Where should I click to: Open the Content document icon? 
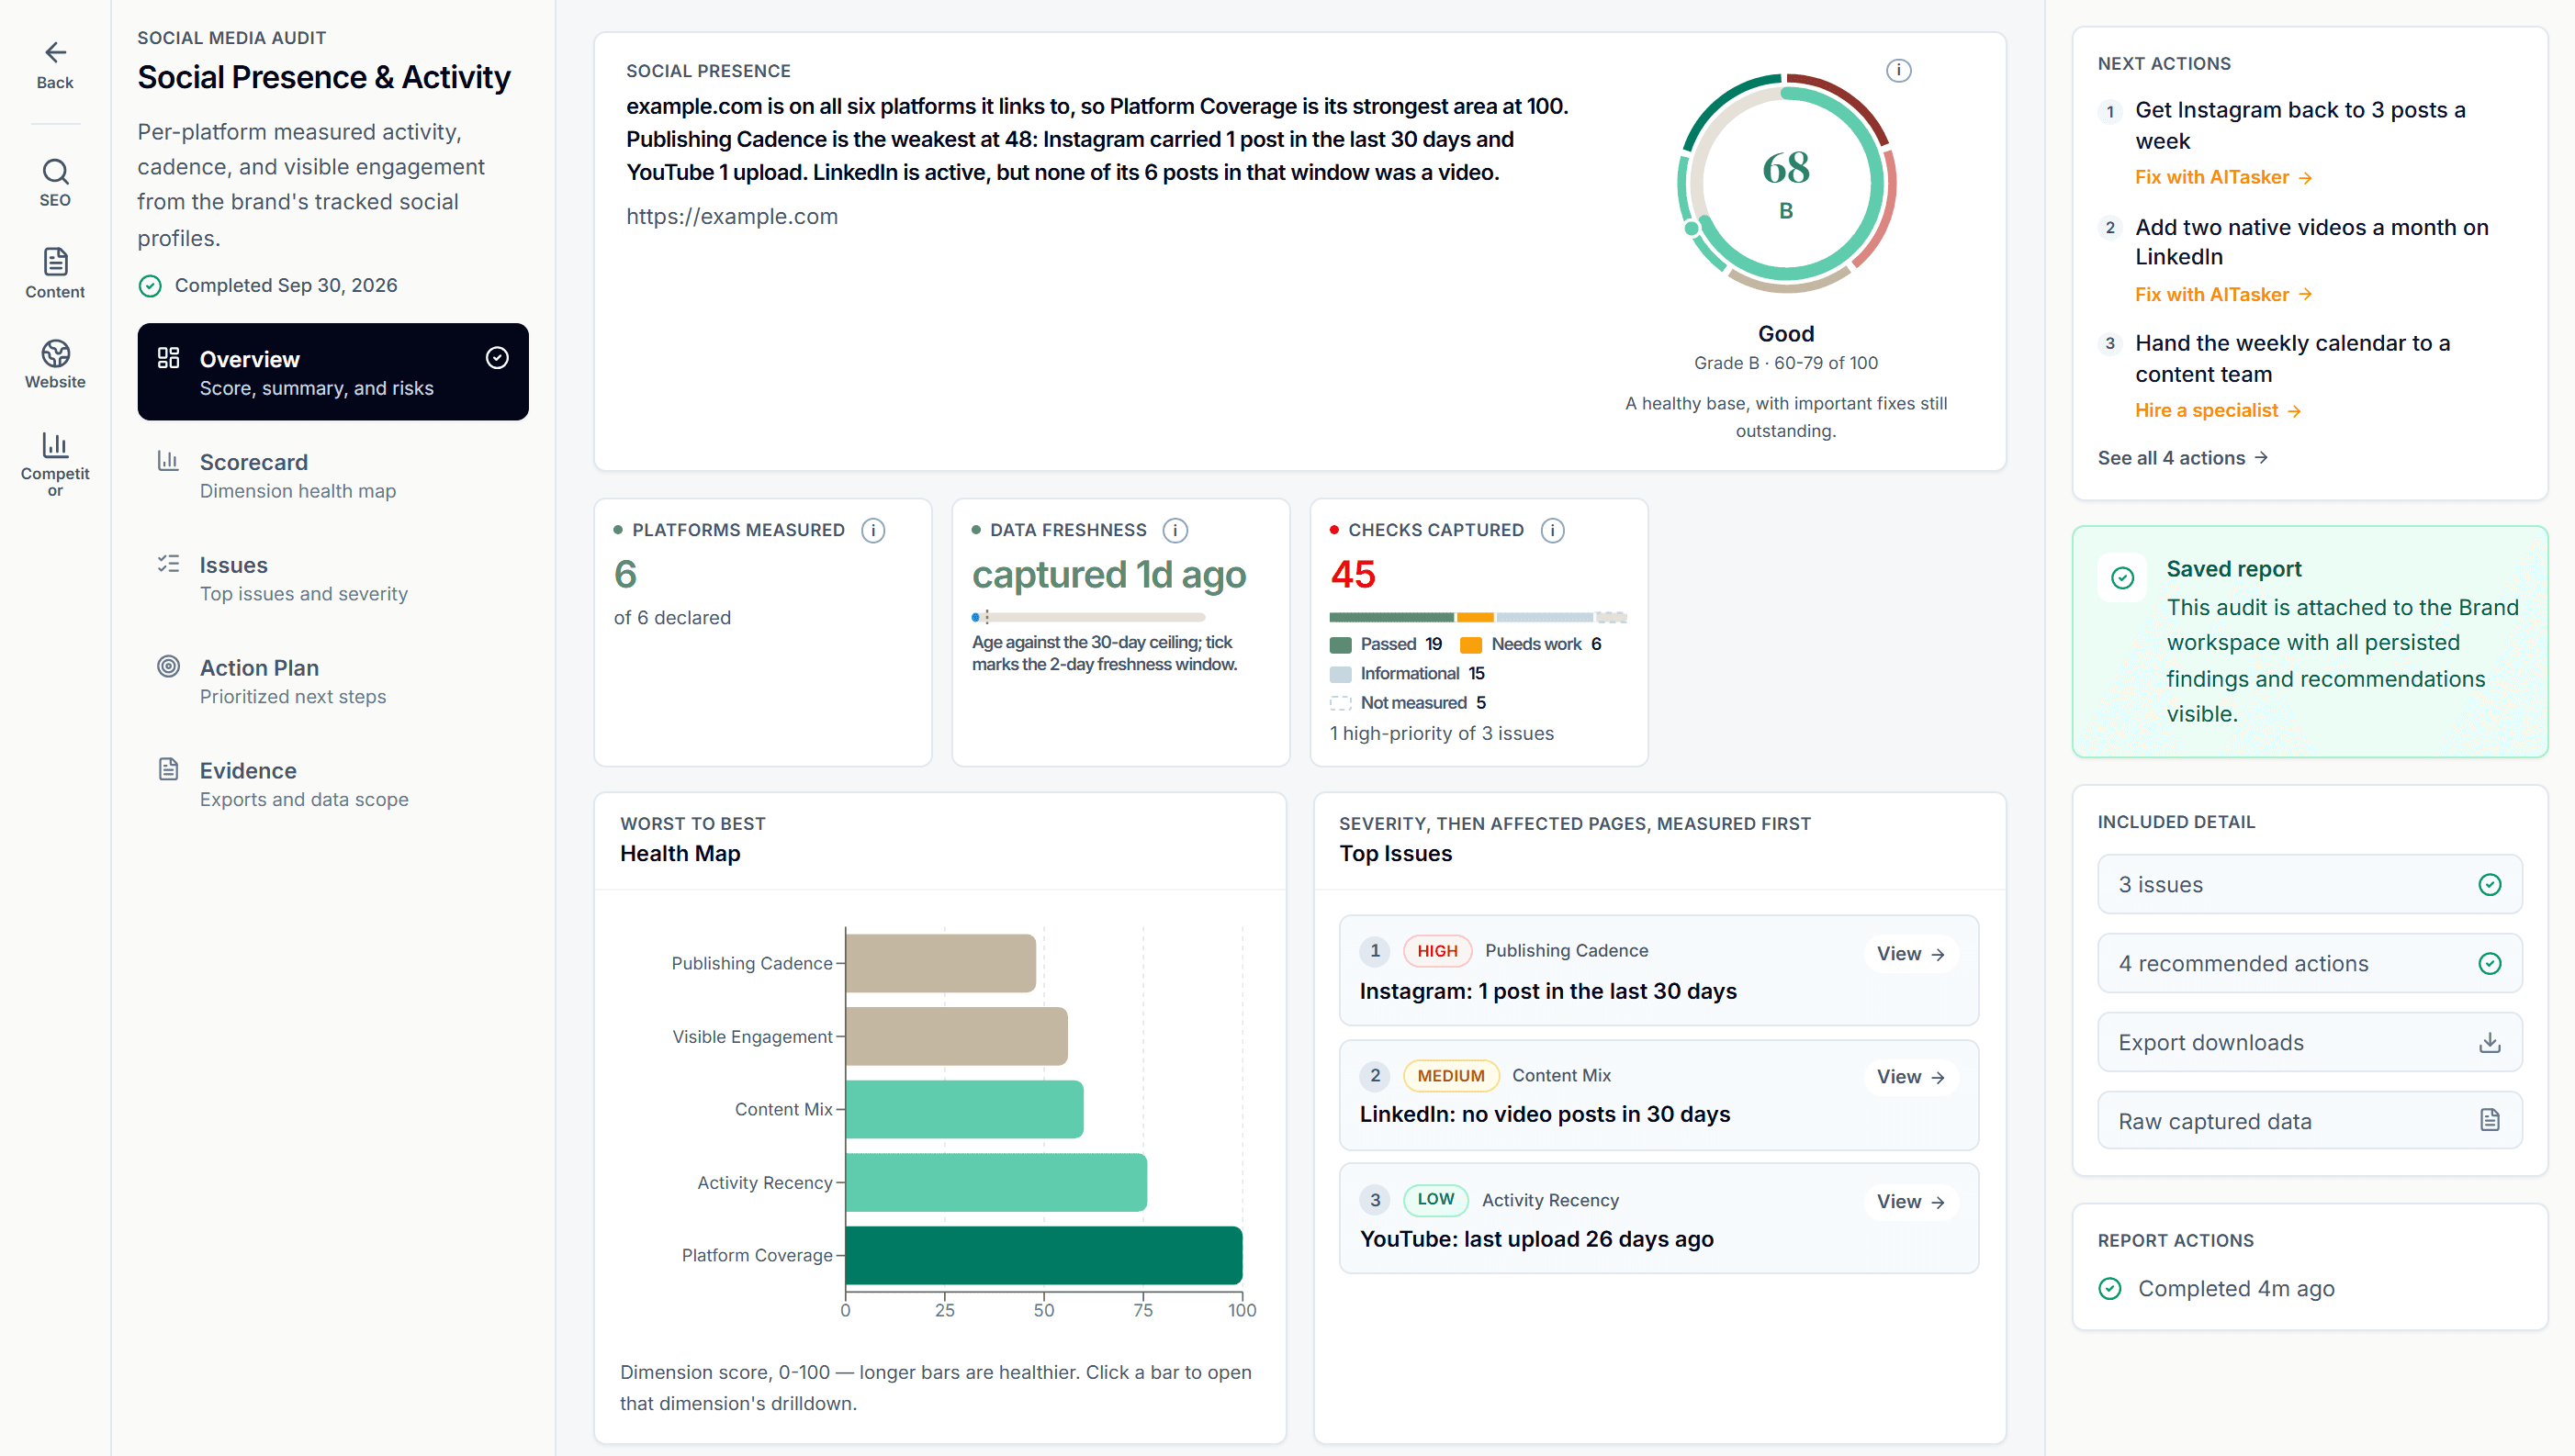[x=55, y=261]
